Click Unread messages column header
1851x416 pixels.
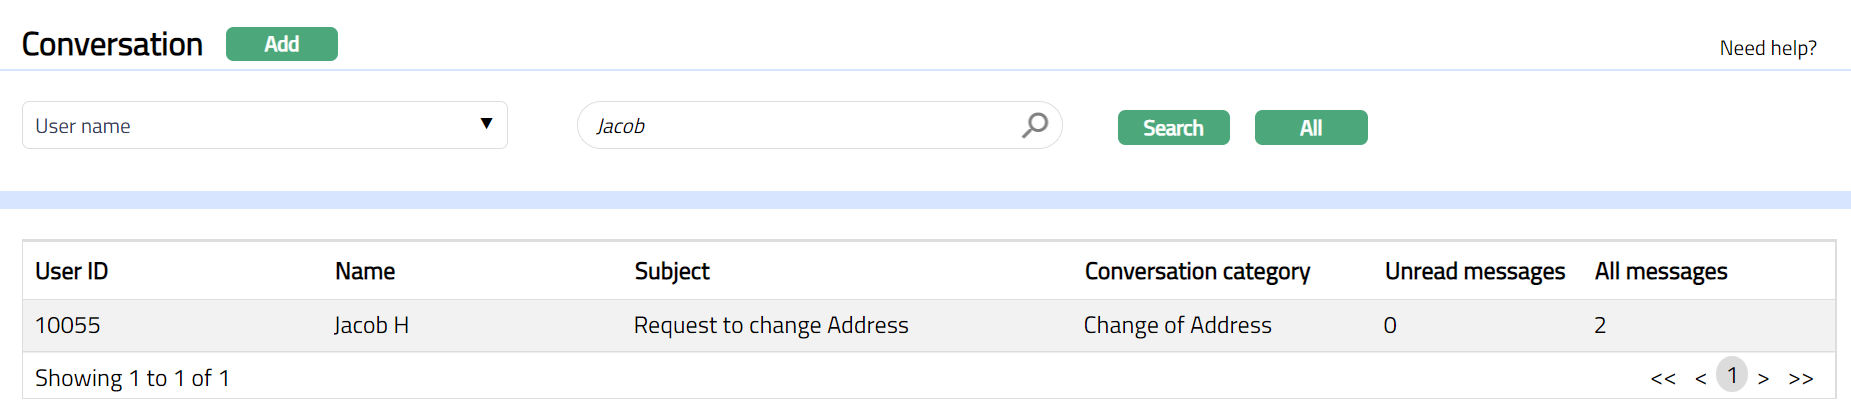pyautogui.click(x=1474, y=271)
